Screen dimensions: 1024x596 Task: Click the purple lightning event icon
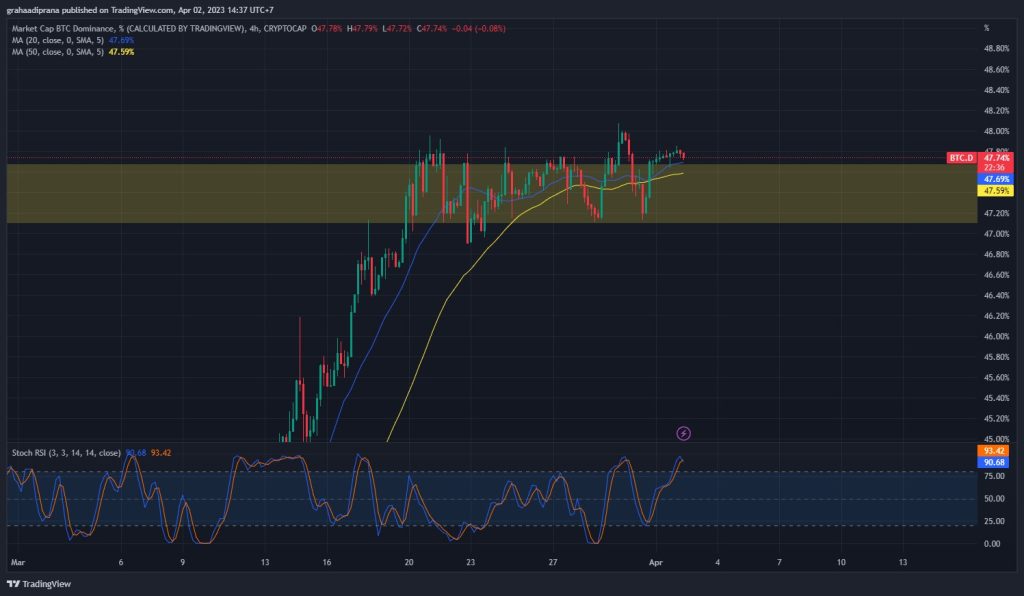(x=683, y=433)
